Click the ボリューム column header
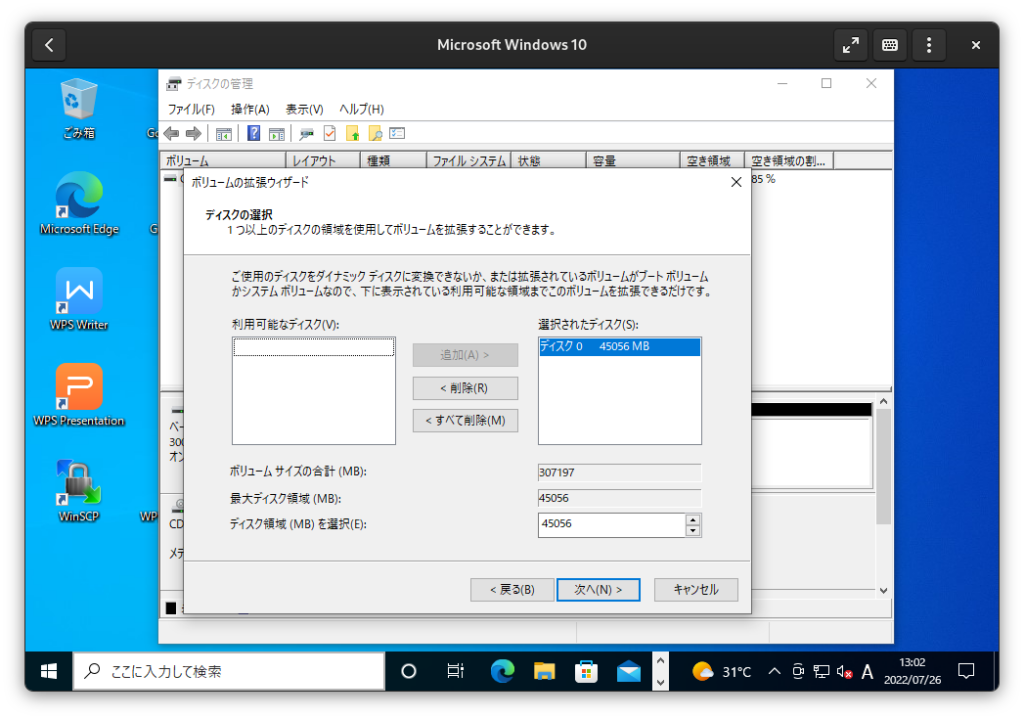The width and height of the screenshot is (1024, 719). coord(223,161)
